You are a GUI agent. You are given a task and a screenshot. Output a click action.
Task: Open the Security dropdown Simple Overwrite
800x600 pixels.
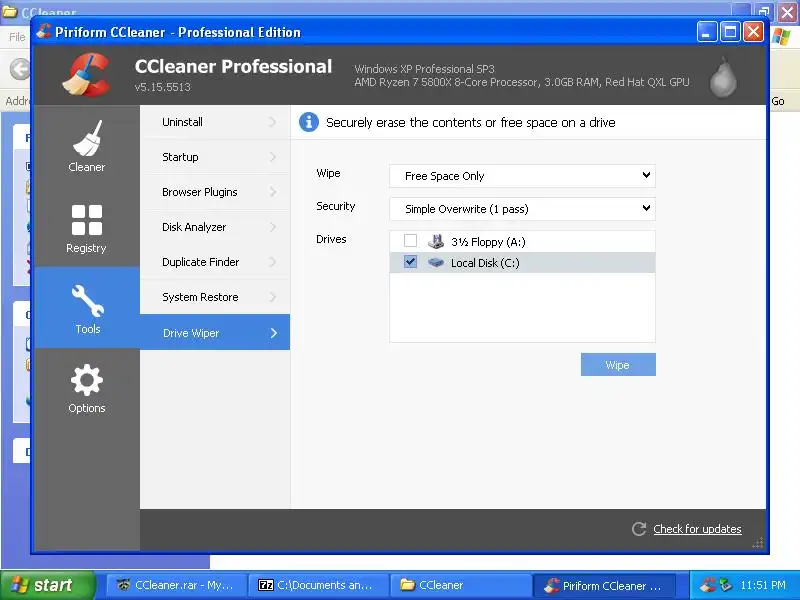(x=522, y=209)
